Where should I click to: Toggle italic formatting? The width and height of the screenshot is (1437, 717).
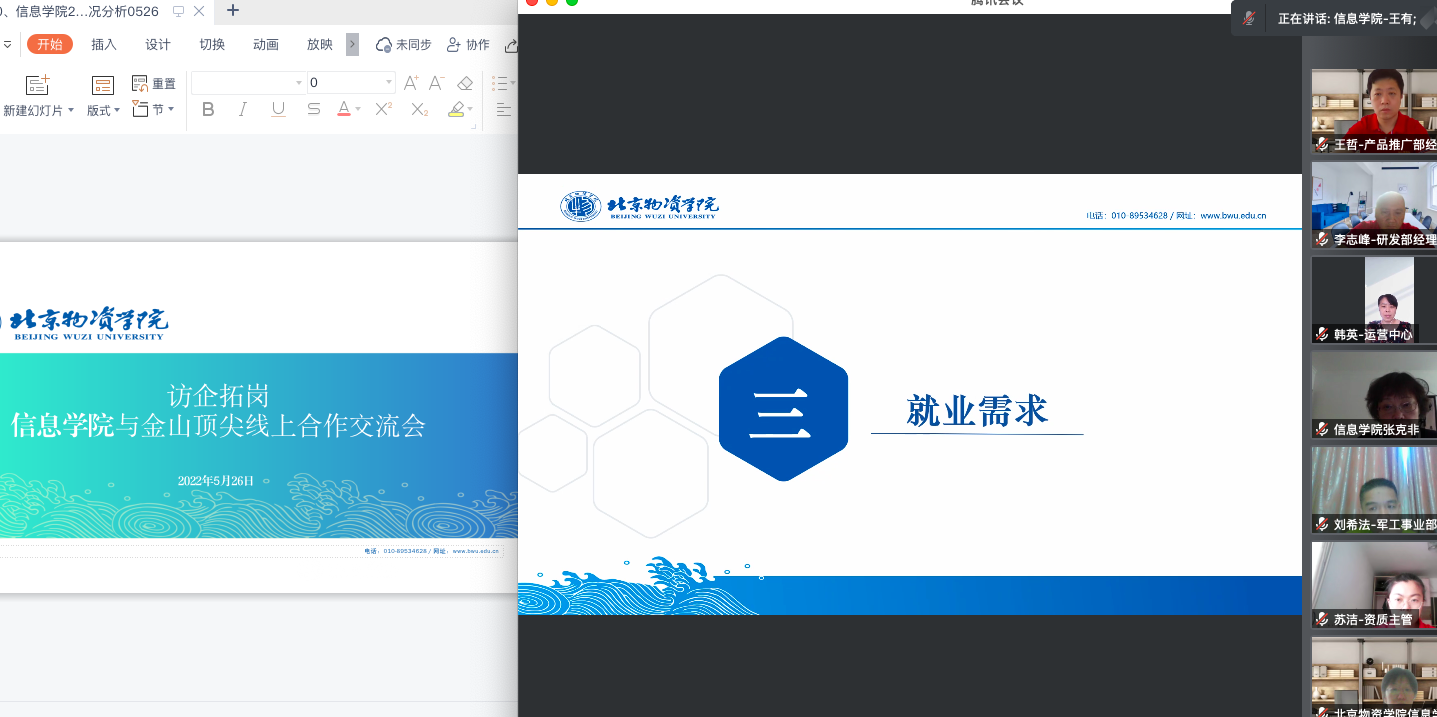coord(243,109)
